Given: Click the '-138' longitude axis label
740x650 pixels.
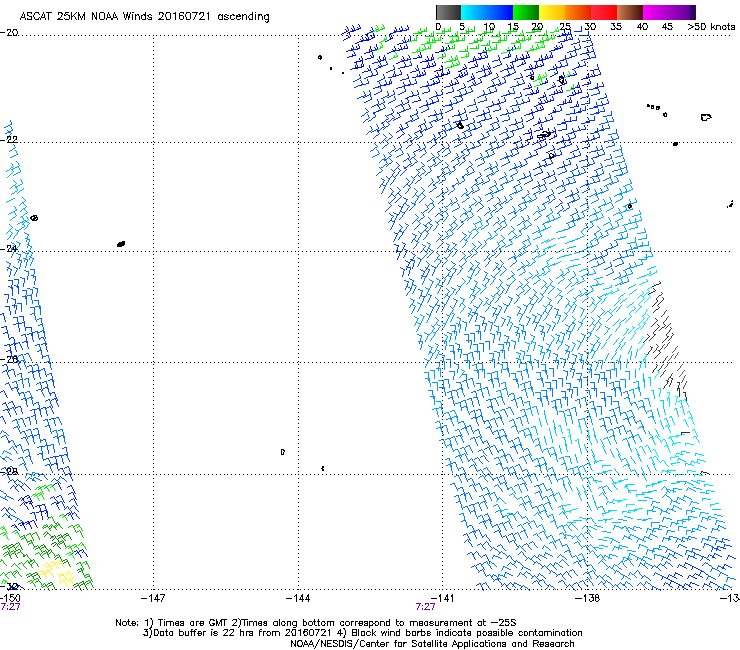Looking at the screenshot, I should [588, 598].
